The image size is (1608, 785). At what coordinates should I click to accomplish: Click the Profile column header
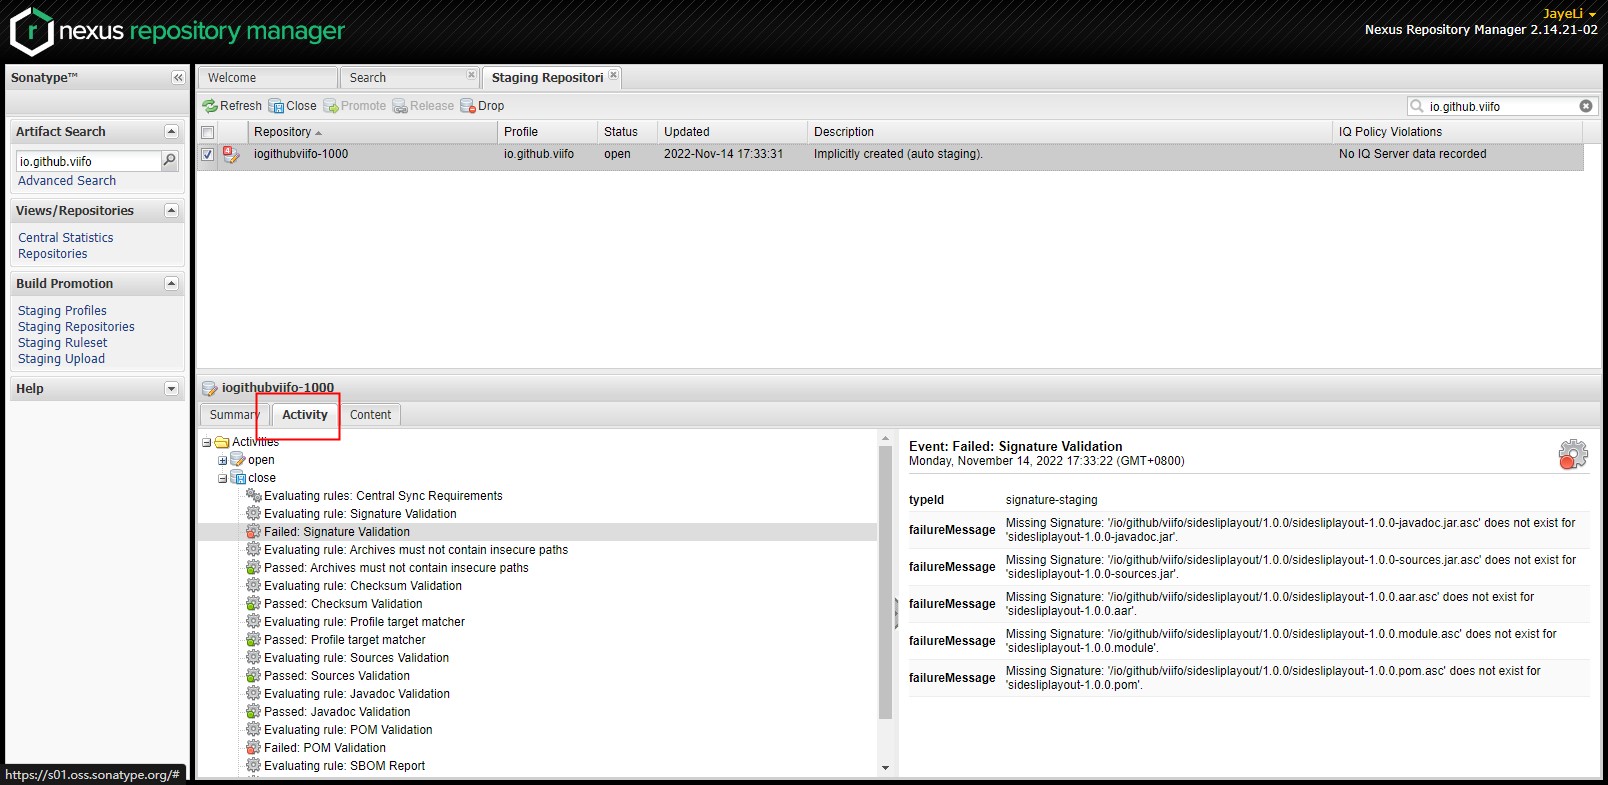click(x=547, y=132)
